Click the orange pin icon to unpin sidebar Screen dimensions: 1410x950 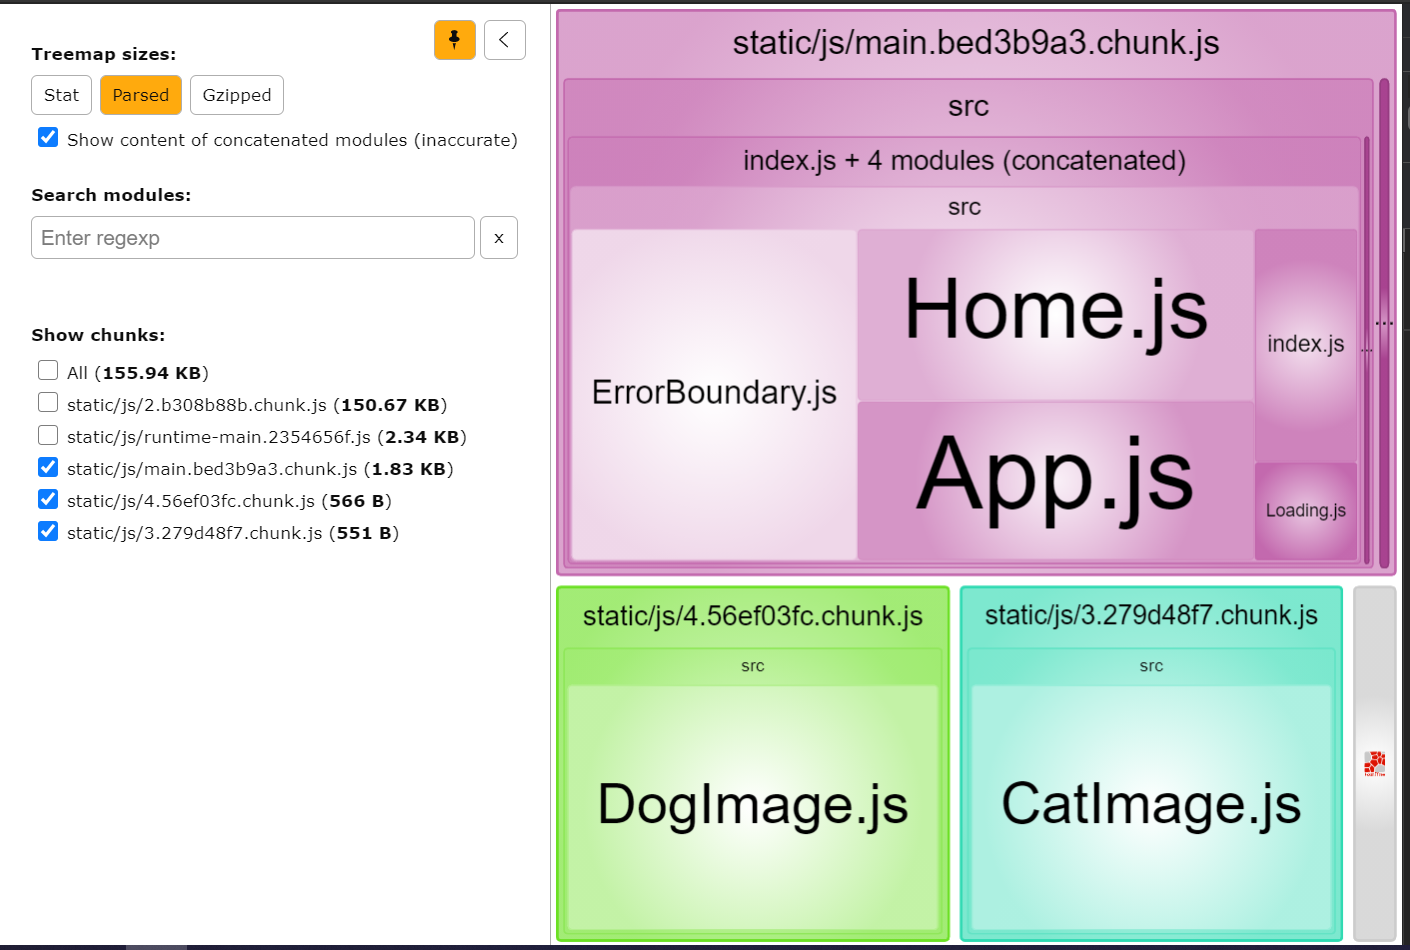pyautogui.click(x=455, y=40)
